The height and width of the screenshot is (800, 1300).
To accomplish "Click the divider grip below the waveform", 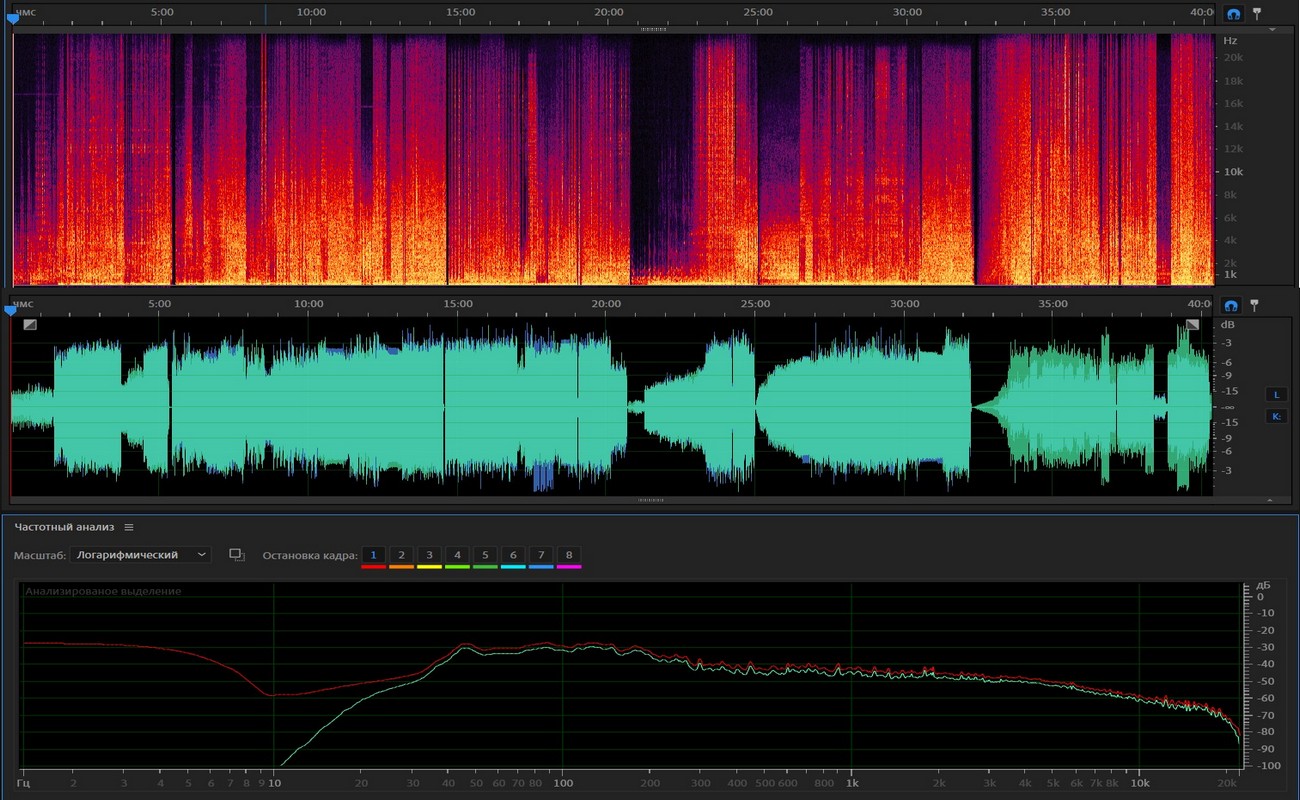I will [x=651, y=499].
